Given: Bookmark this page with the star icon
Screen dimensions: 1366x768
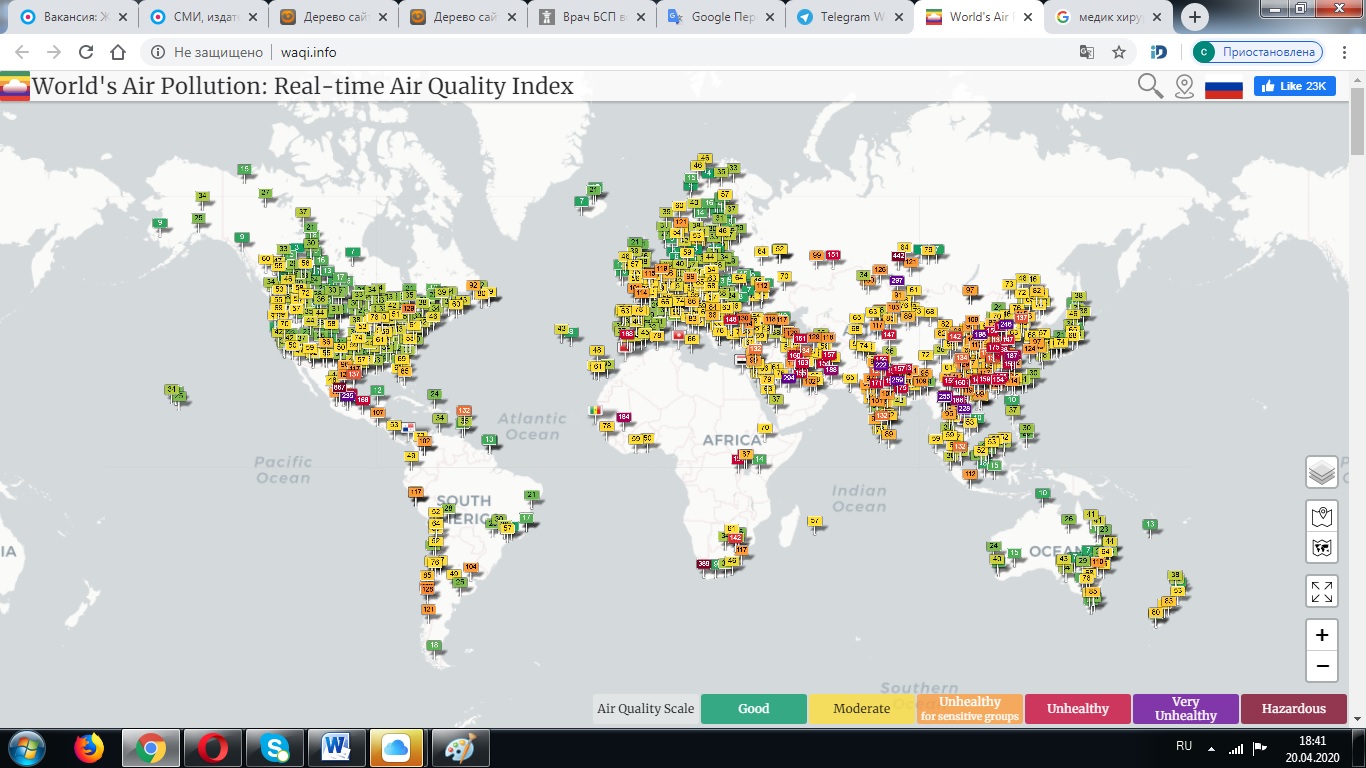Looking at the screenshot, I should point(1119,52).
